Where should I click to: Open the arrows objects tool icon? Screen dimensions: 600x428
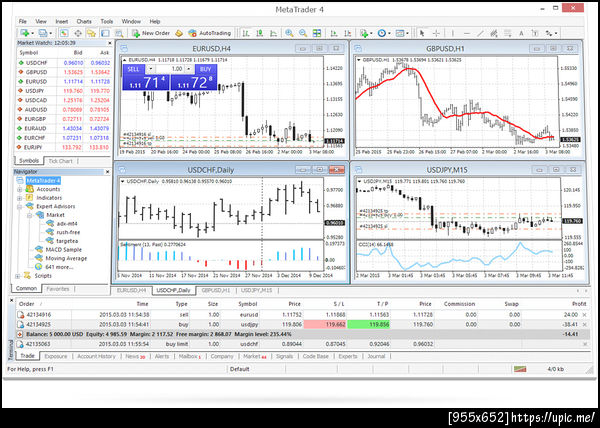pos(549,33)
